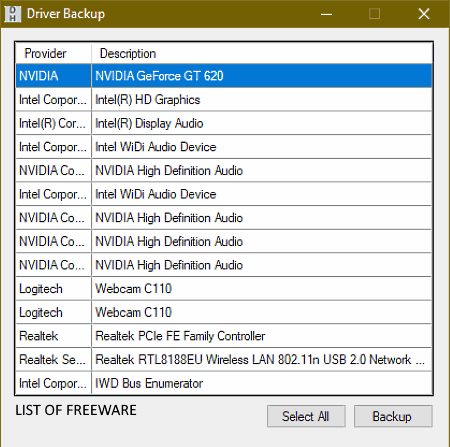Click the Intel(R) Cor... provider cell

(x=53, y=123)
